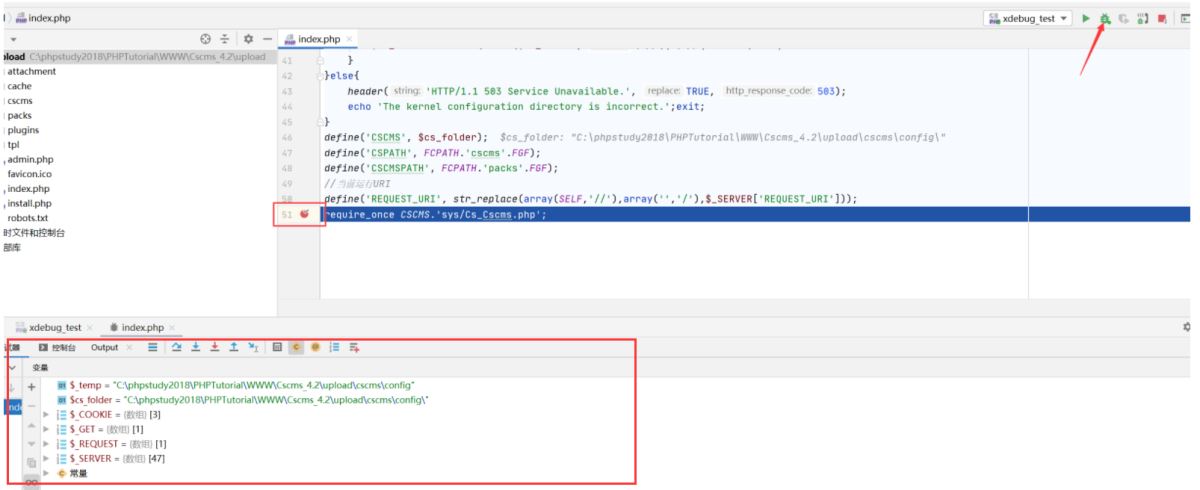Expand the $_REQUEST array variable
The width and height of the screenshot is (1200, 490).
click(x=46, y=443)
